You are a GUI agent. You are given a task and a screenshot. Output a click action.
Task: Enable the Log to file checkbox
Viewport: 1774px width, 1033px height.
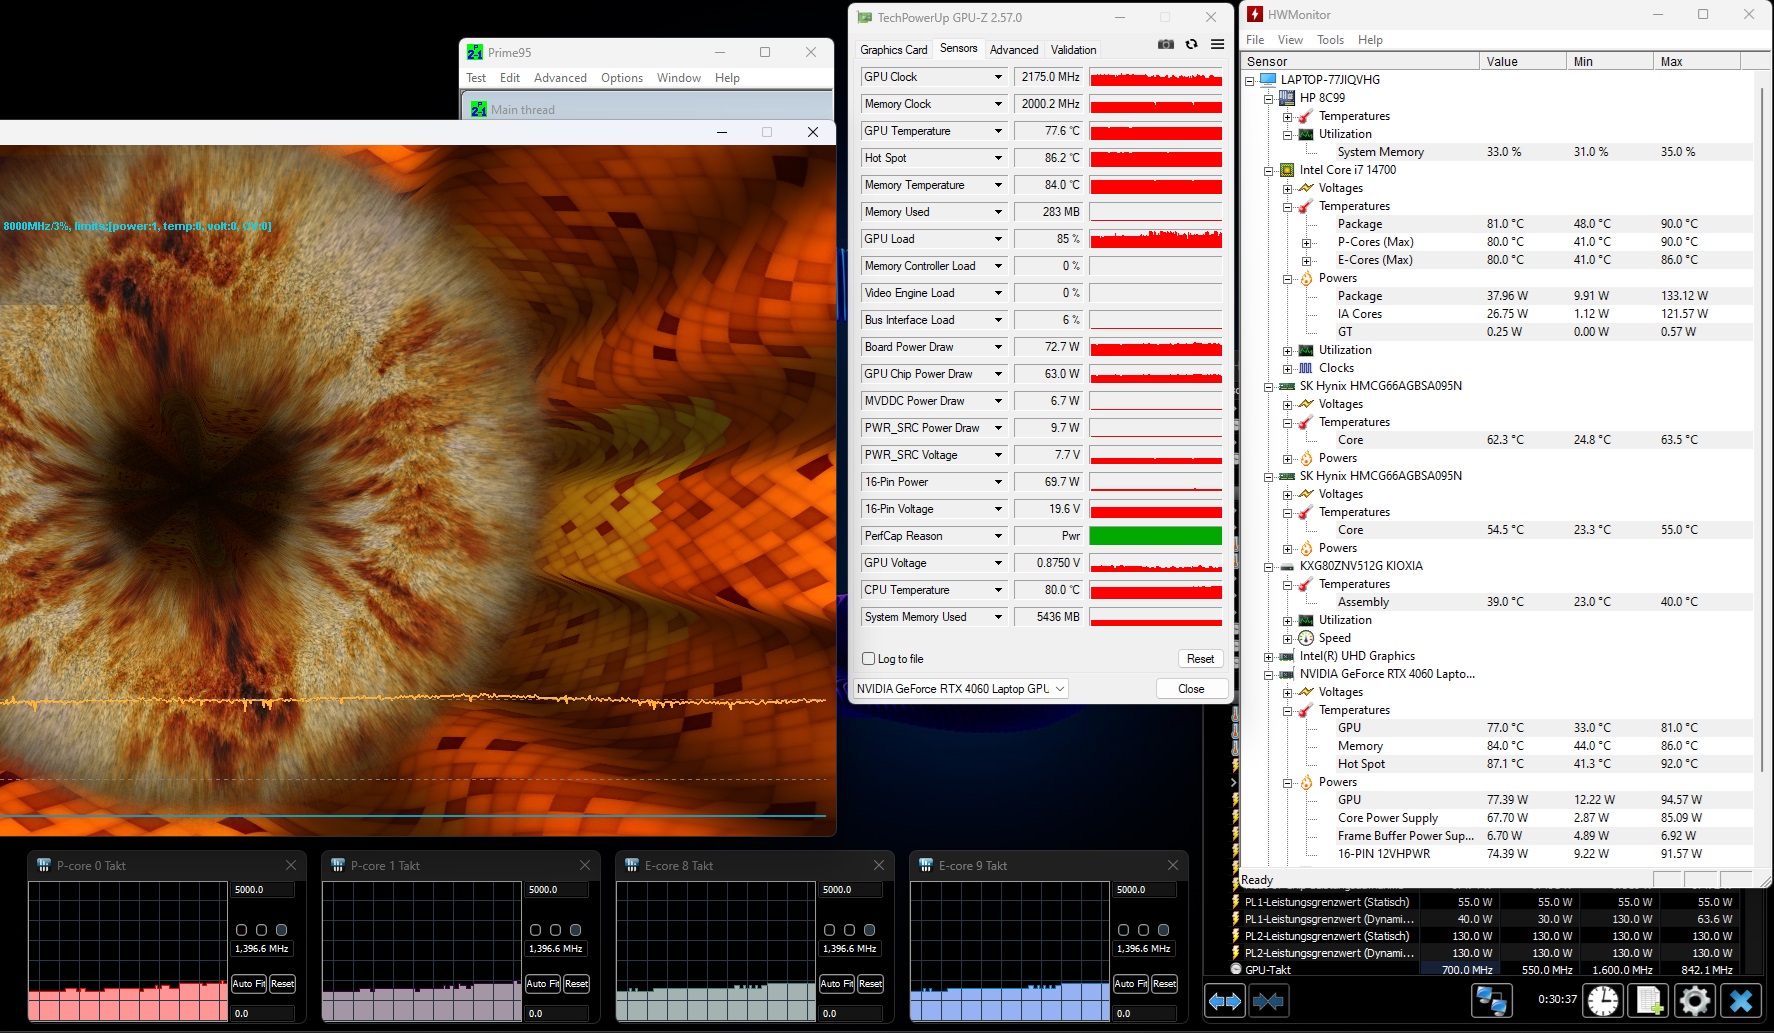[869, 659]
